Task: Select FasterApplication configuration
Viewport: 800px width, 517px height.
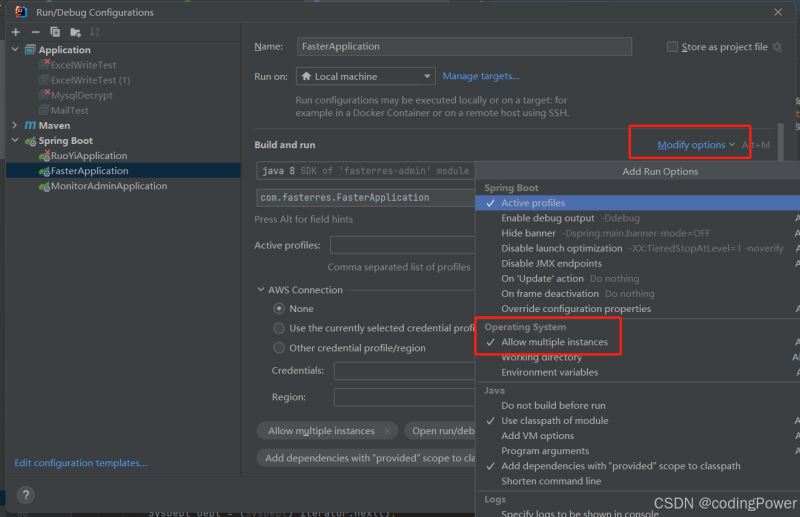Action: pos(122,170)
